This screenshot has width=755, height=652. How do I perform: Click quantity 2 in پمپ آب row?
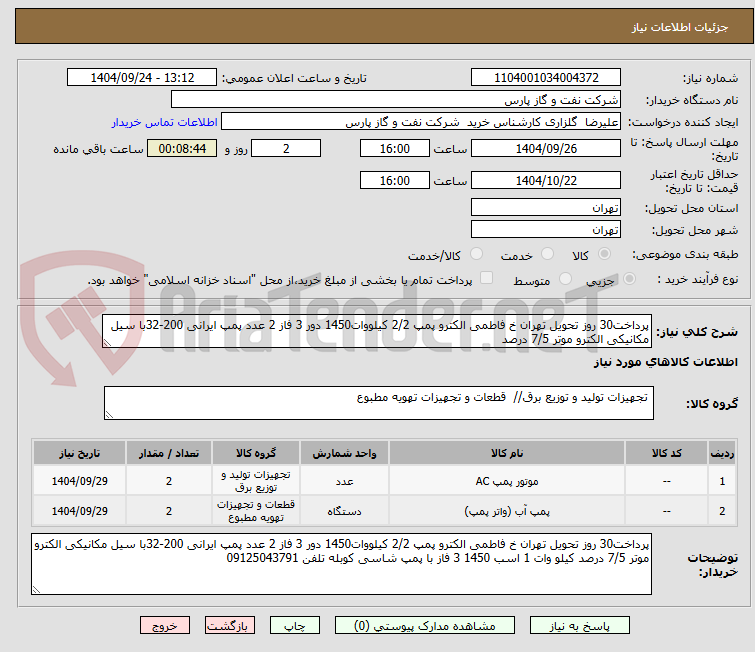[x=169, y=511]
